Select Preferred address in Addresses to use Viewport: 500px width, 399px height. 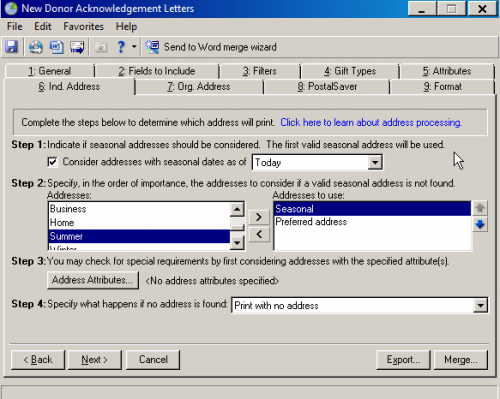click(372, 222)
